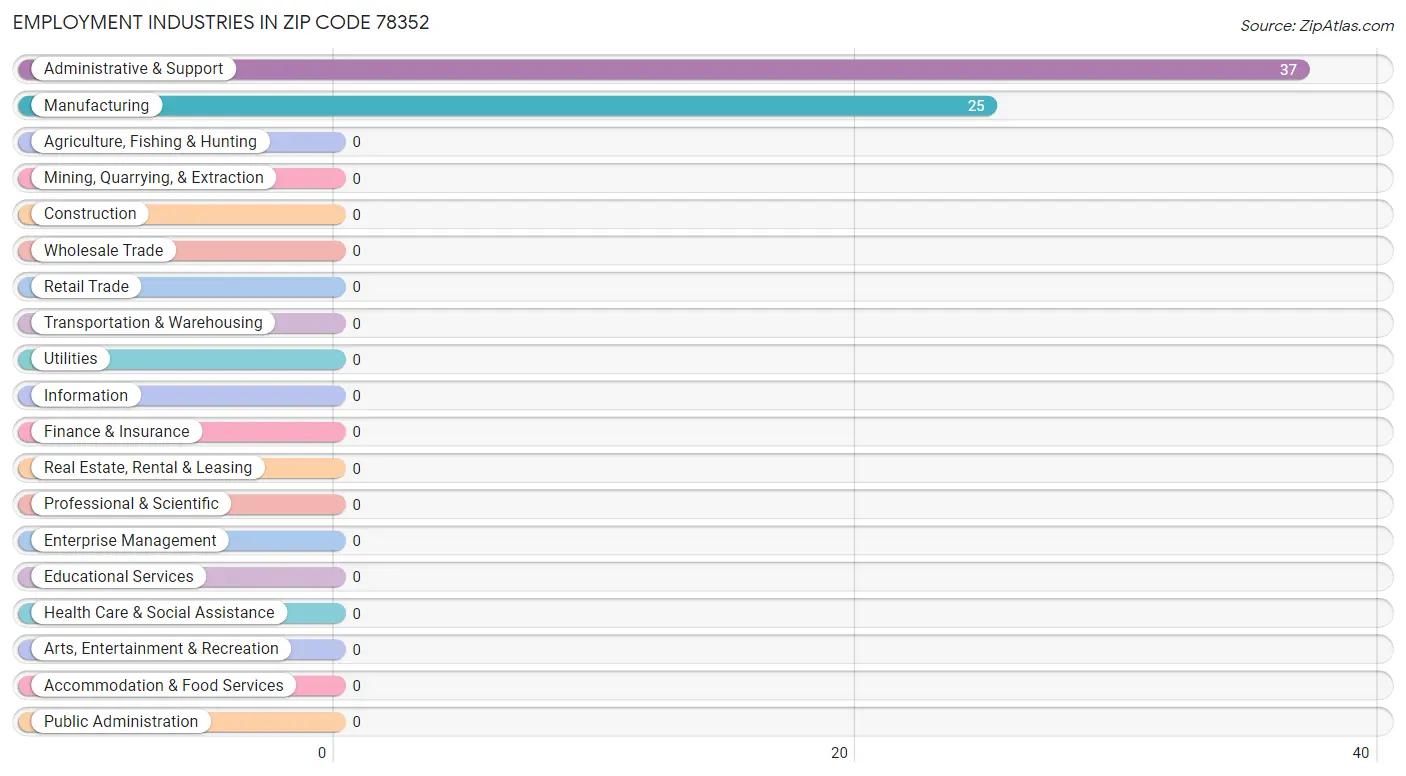Click the zero value beside Wholesale Trade
The image size is (1406, 776).
(x=356, y=251)
